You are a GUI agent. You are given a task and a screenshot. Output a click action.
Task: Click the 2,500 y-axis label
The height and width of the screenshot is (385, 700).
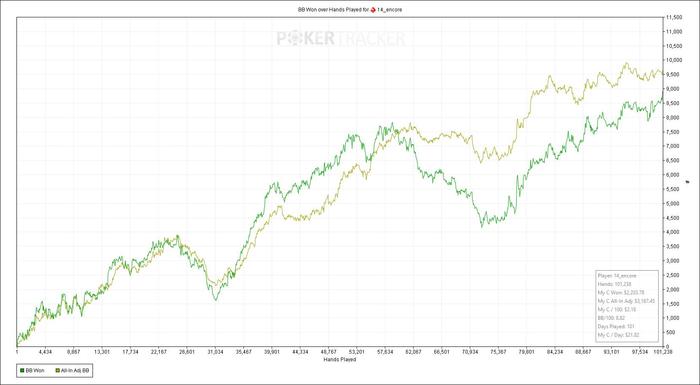pyautogui.click(x=673, y=275)
